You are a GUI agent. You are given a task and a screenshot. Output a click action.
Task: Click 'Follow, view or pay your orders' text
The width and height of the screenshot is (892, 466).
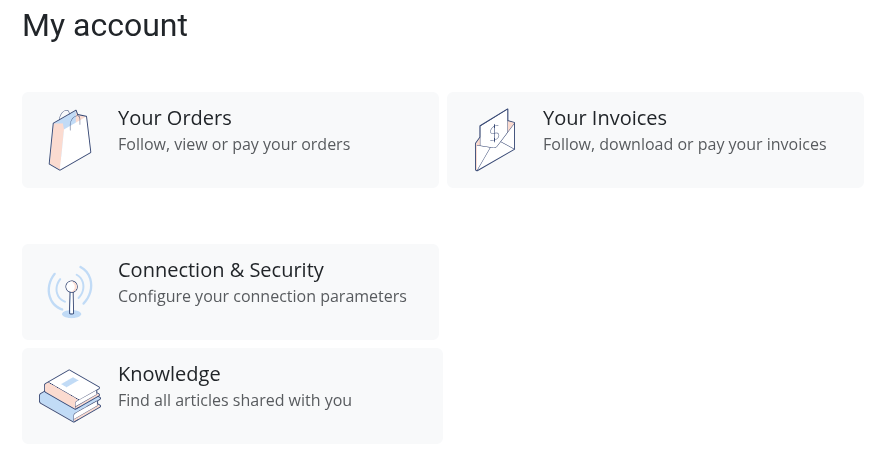[234, 145]
